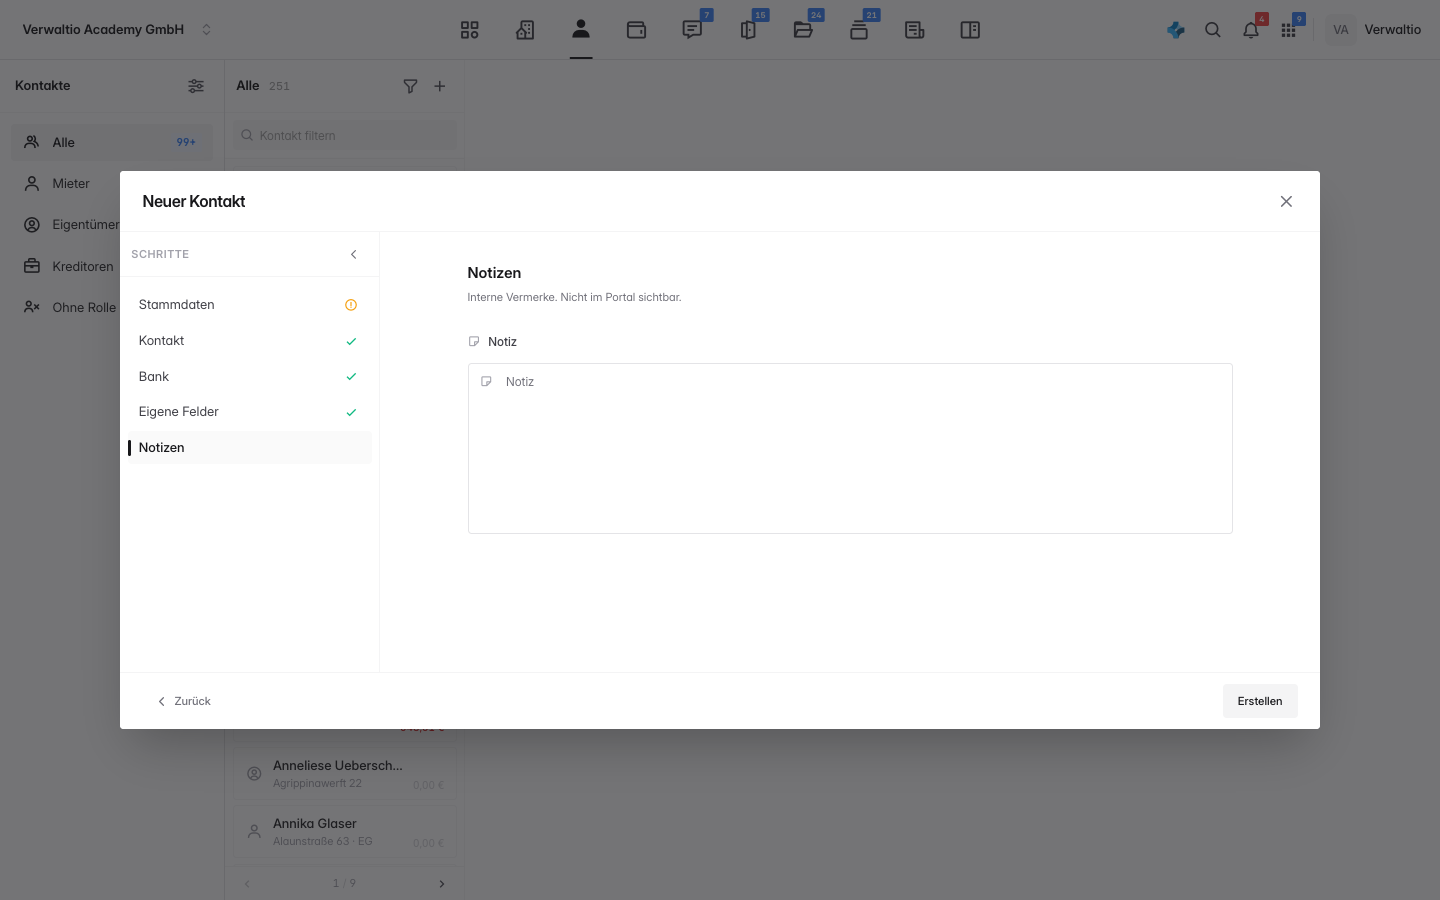This screenshot has width=1440, height=900.
Task: Open the newspaper icon in top navigation
Action: click(914, 30)
